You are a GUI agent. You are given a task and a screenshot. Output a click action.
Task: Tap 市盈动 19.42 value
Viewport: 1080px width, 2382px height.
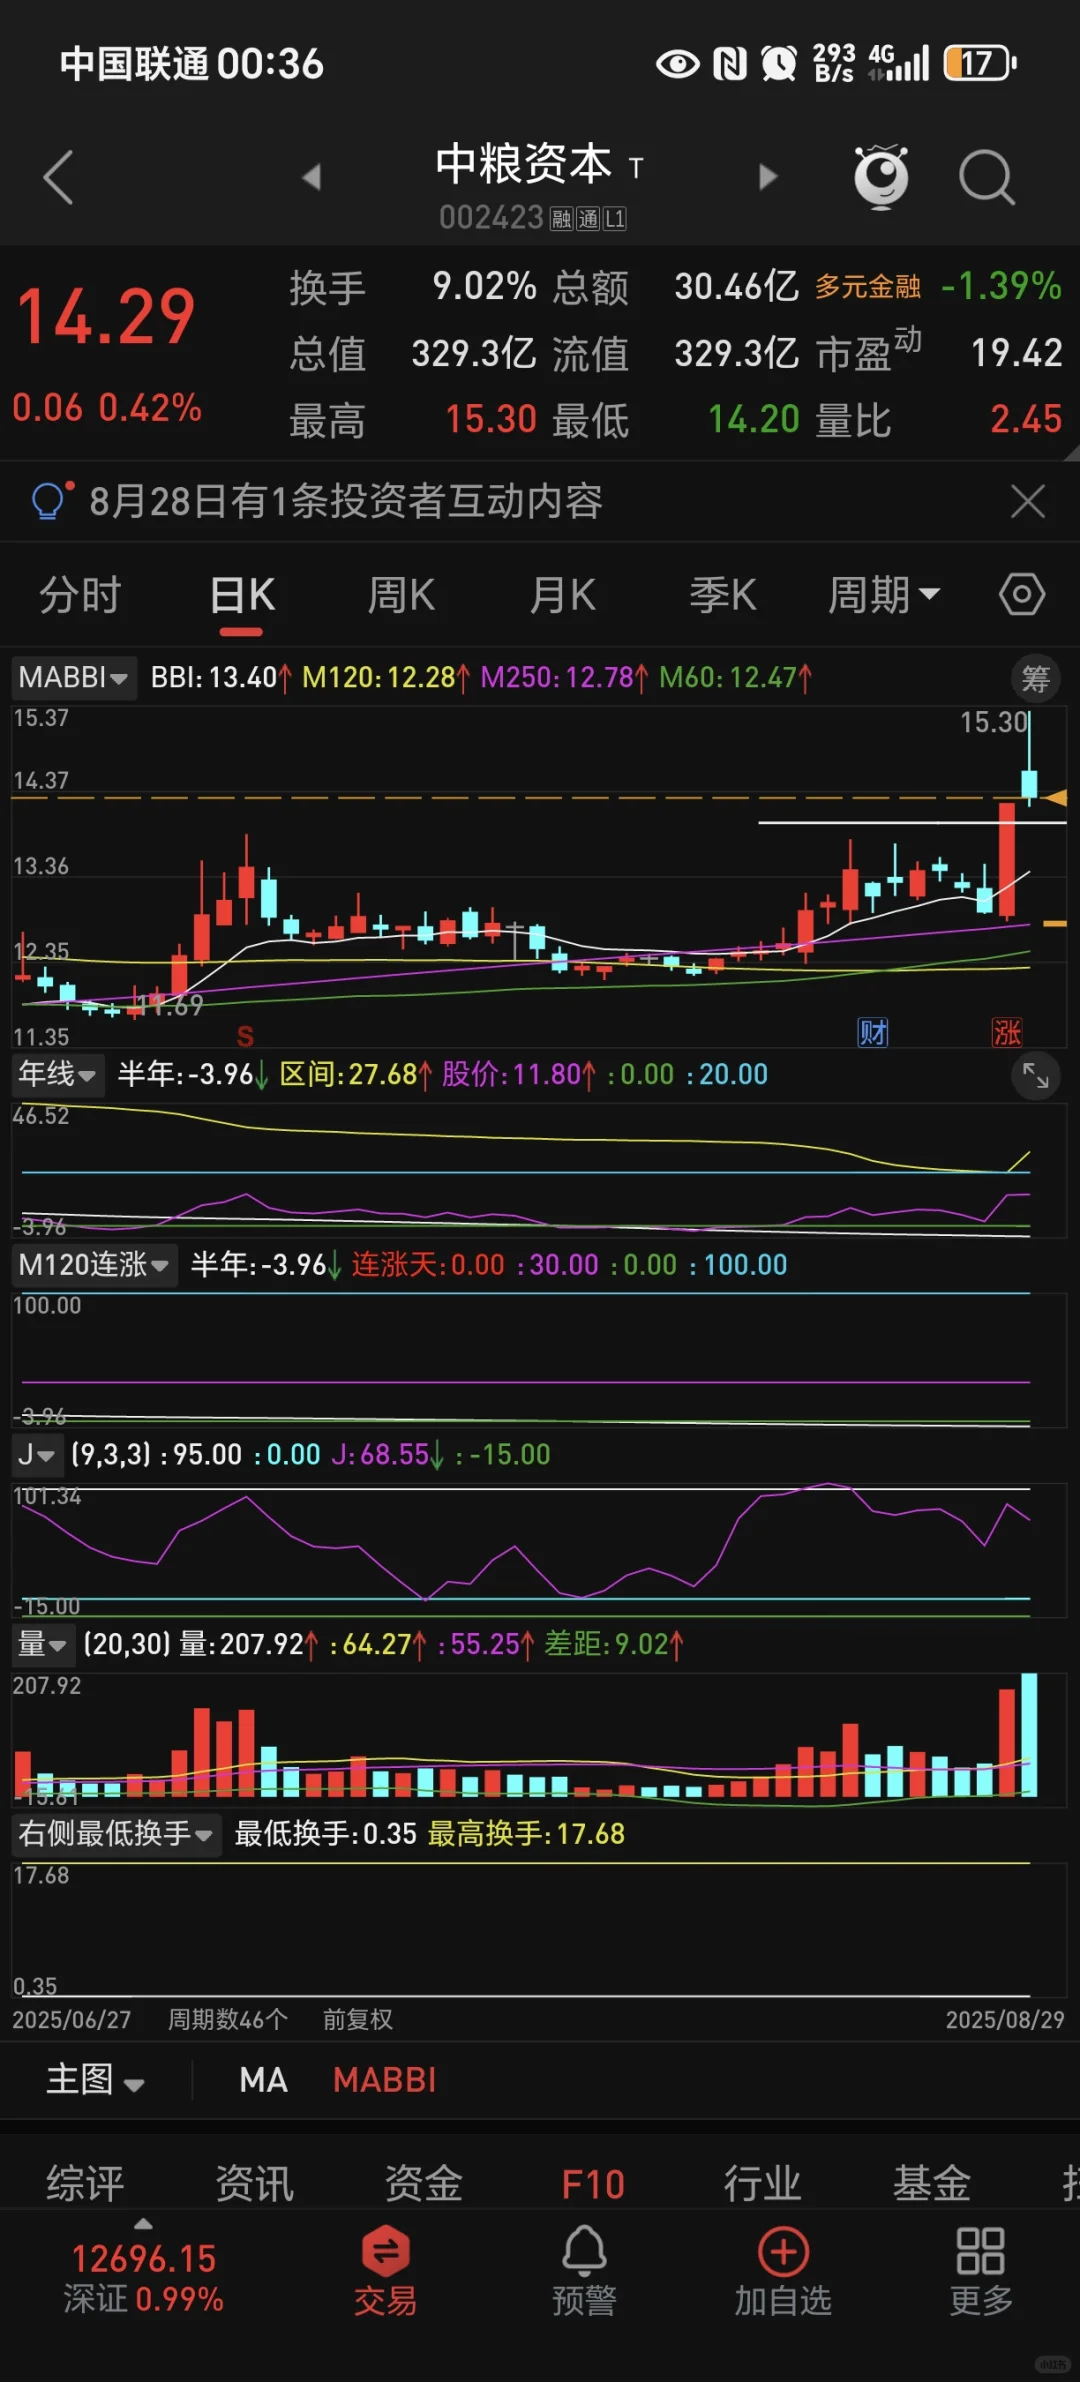[x=1016, y=353]
